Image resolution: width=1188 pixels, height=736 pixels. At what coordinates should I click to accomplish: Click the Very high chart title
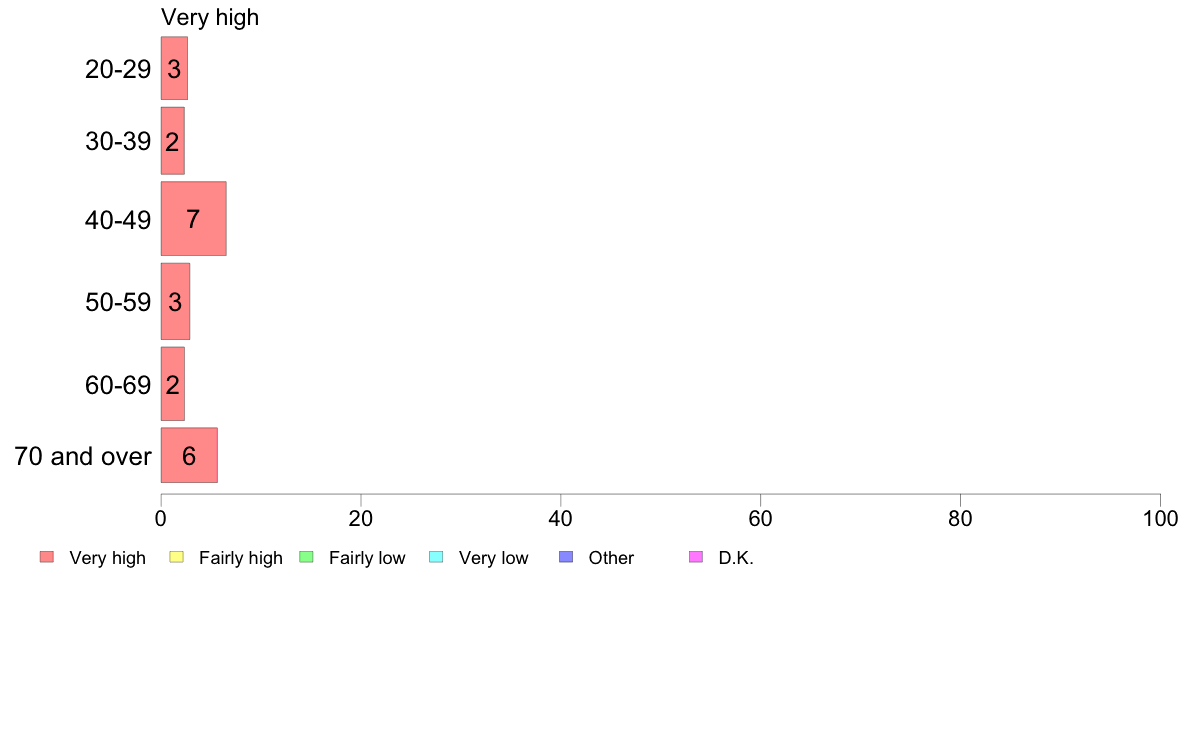[x=210, y=17]
